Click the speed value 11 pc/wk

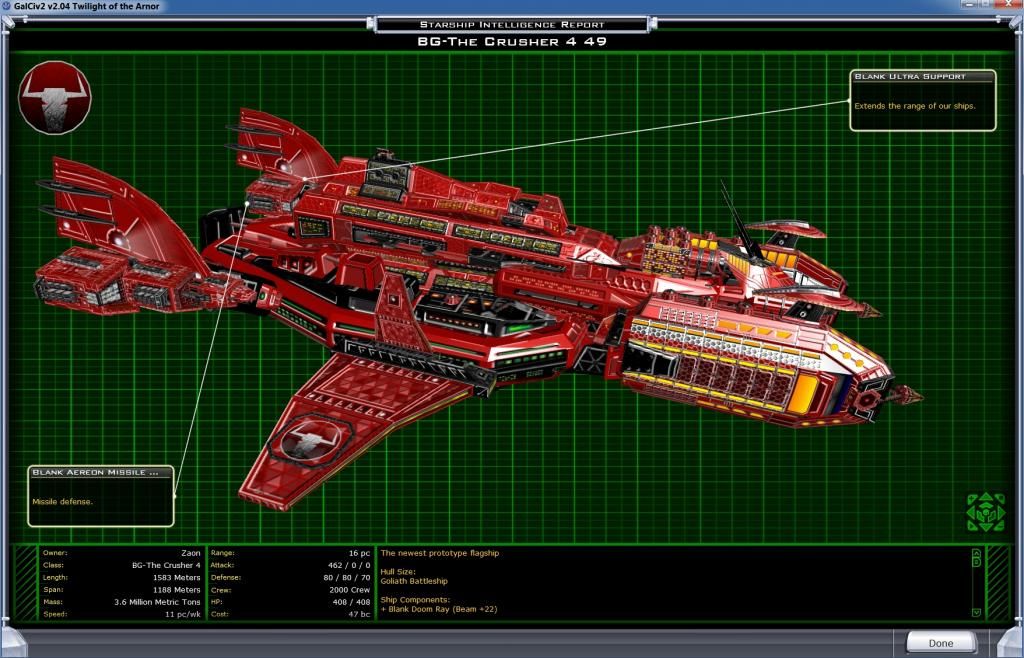click(x=183, y=615)
